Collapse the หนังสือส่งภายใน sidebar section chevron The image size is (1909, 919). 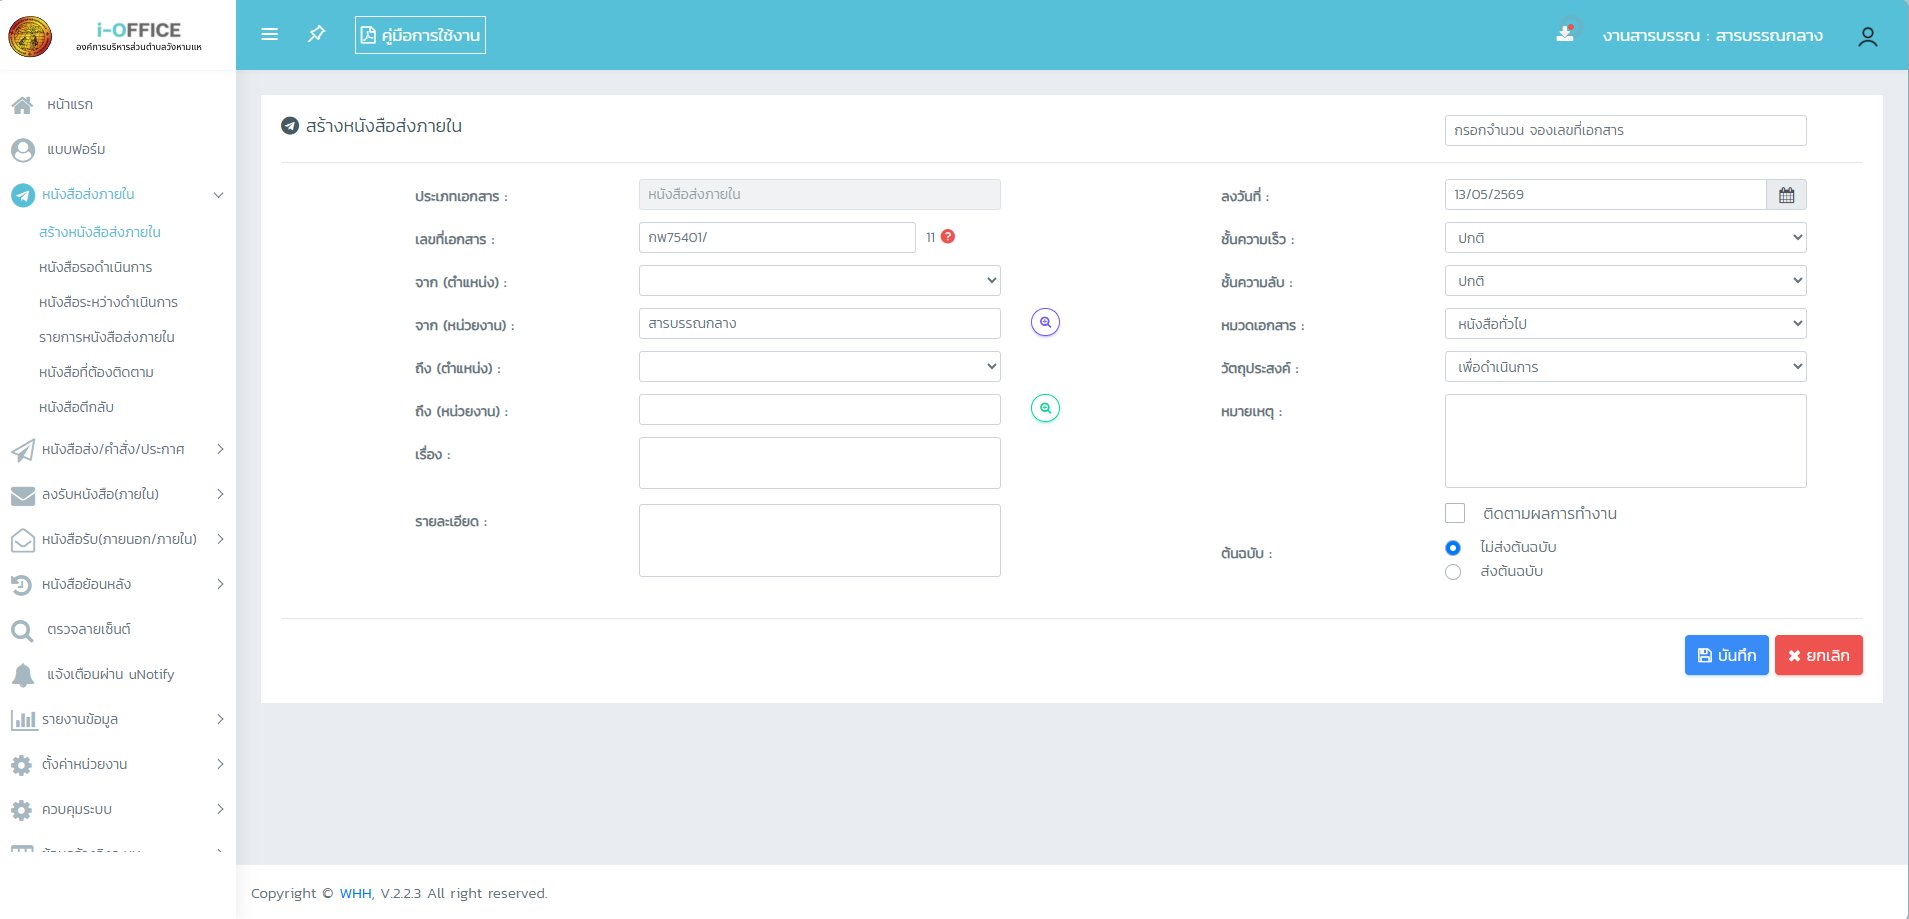pyautogui.click(x=218, y=195)
